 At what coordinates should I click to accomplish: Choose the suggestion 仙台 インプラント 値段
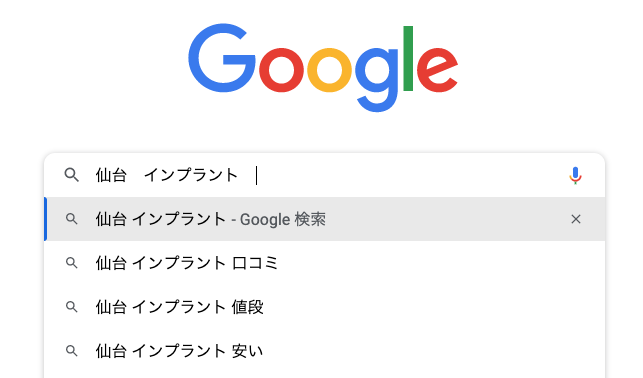pos(324,307)
